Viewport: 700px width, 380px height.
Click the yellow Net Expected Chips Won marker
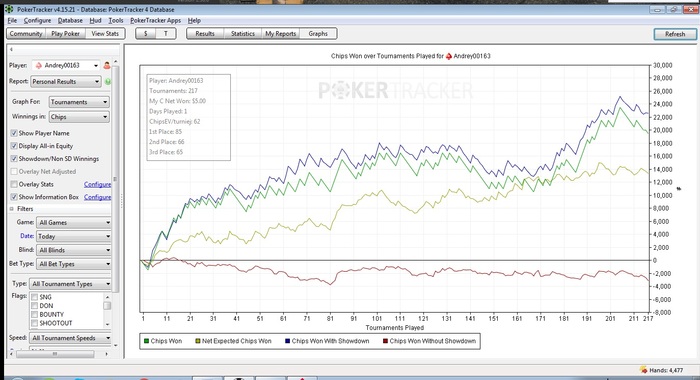pyautogui.click(x=197, y=341)
